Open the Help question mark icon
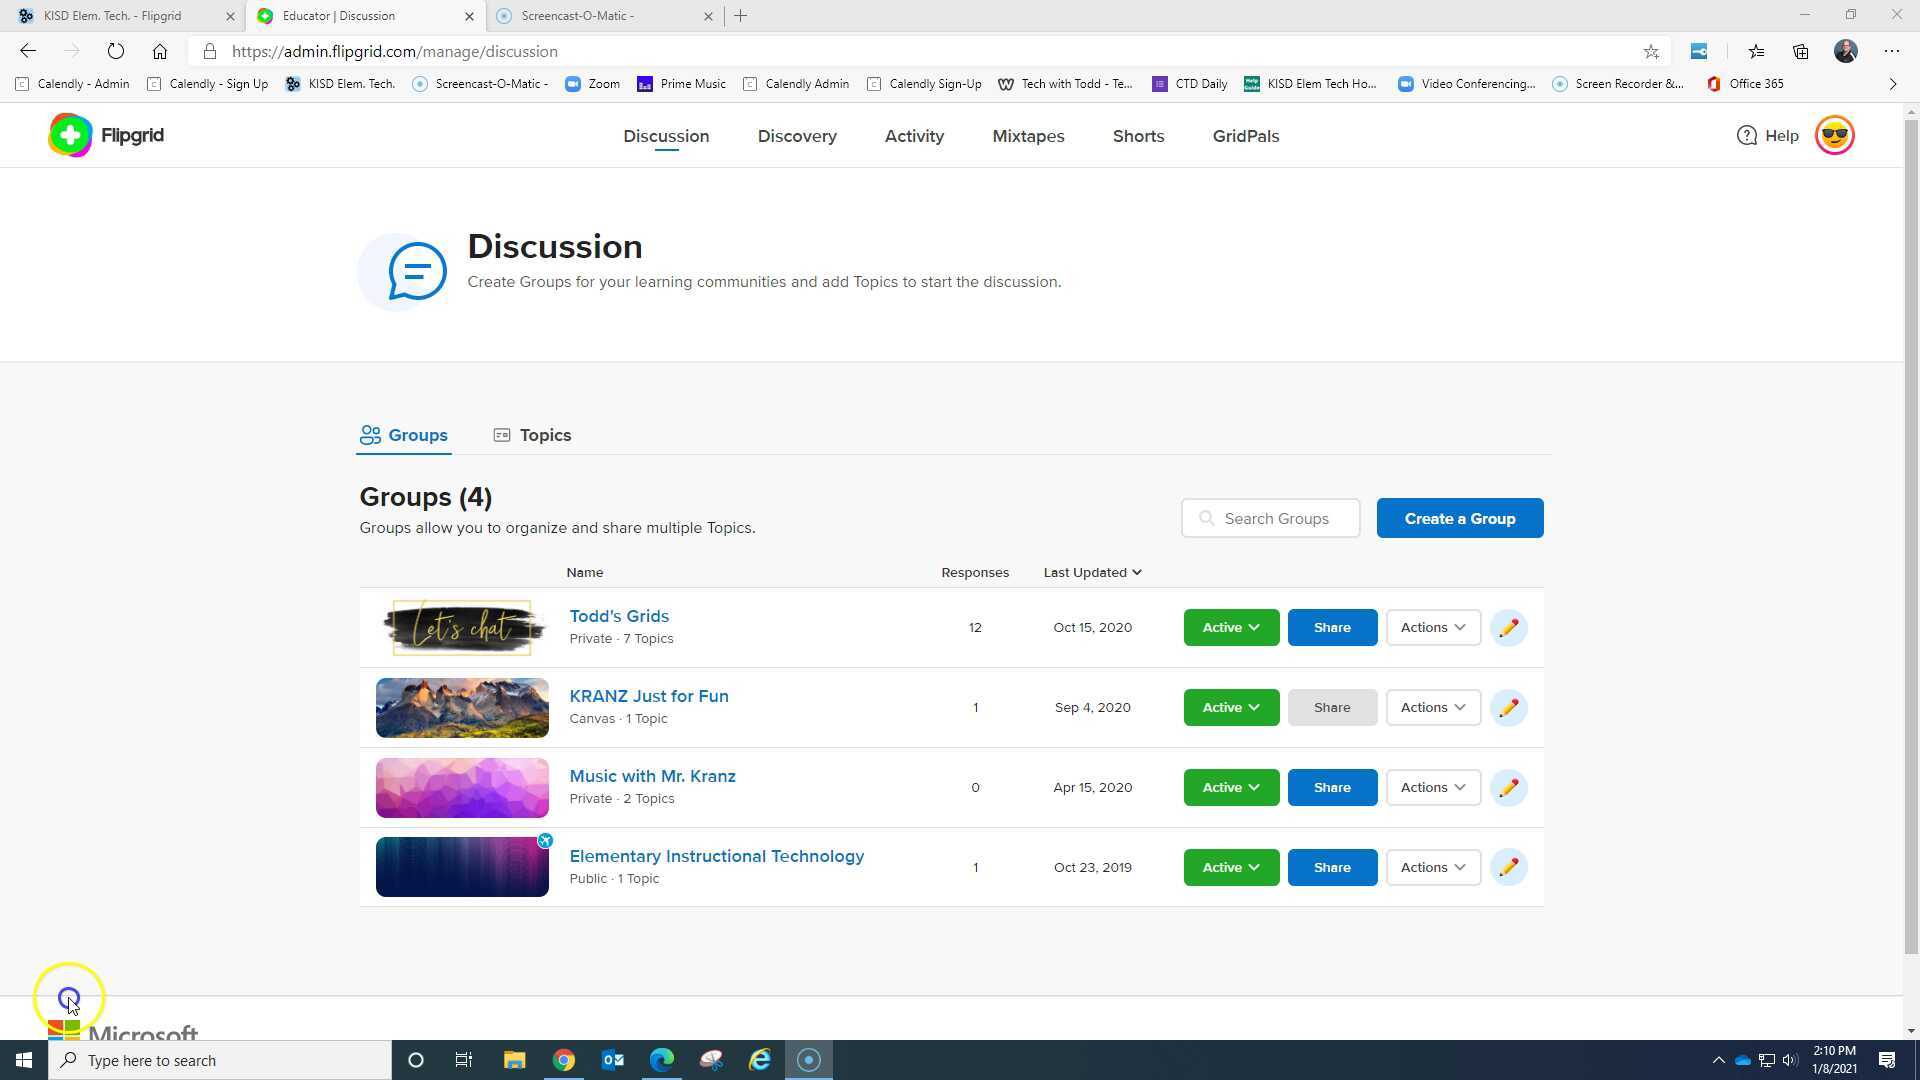This screenshot has width=1920, height=1080. pos(1746,136)
